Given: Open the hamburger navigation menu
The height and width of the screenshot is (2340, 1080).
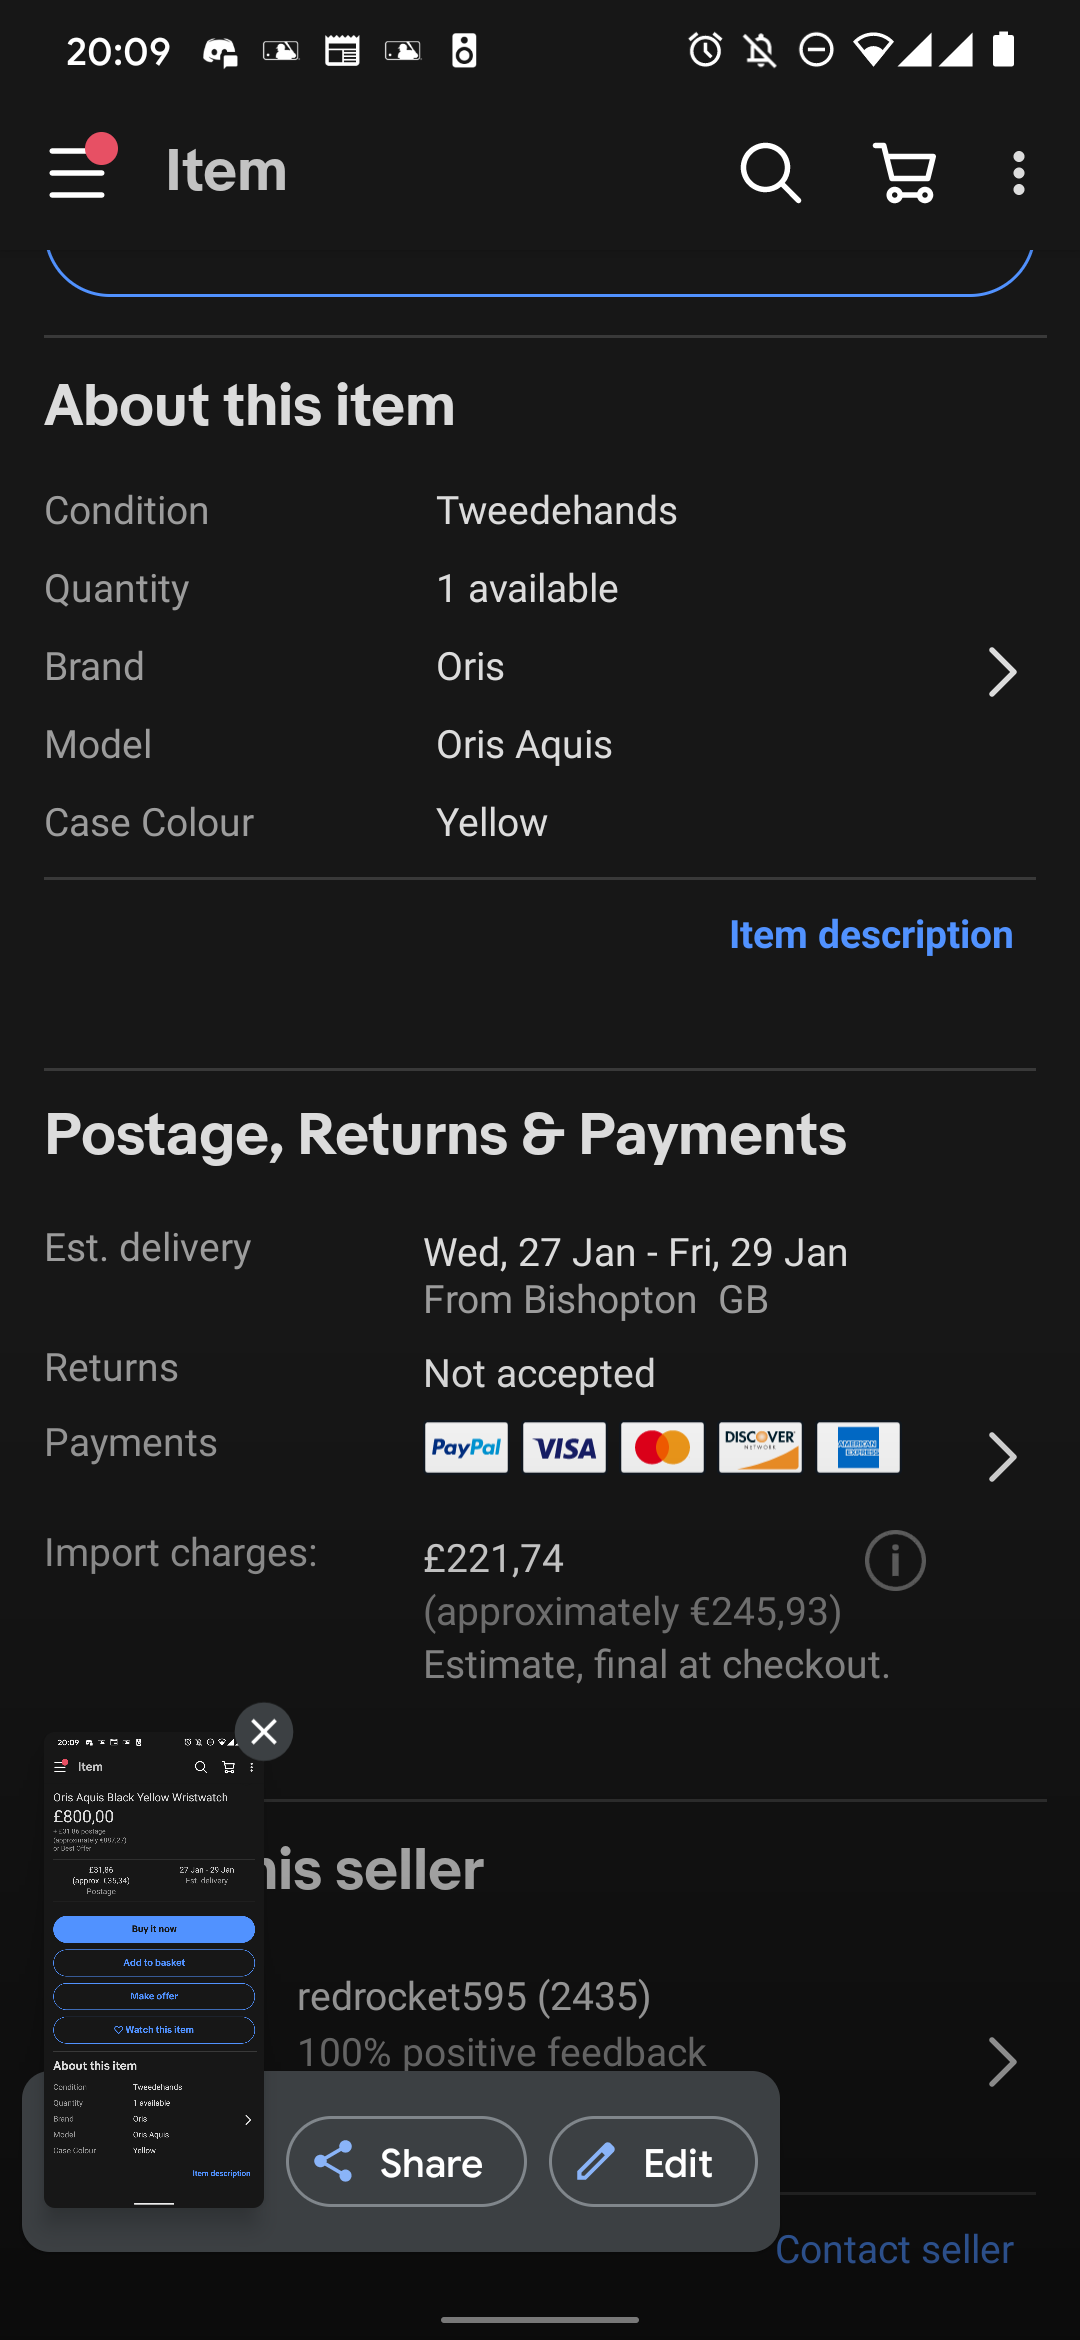Looking at the screenshot, I should click(x=78, y=172).
